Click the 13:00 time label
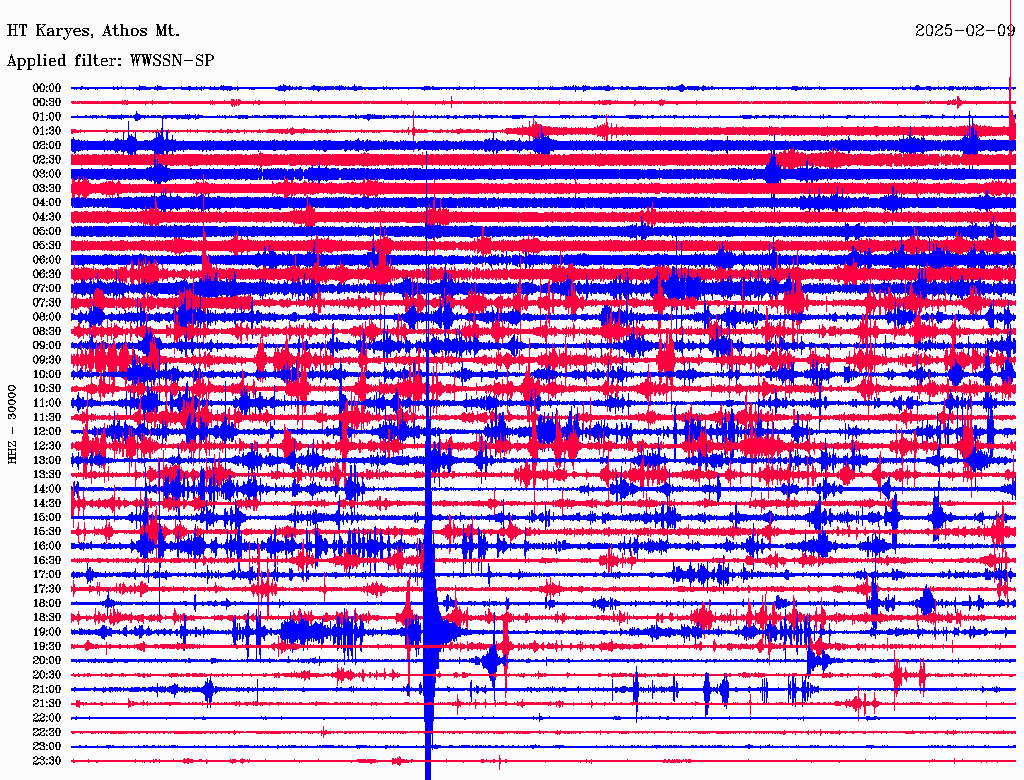Screen dimensions: 1024x780 point(47,461)
